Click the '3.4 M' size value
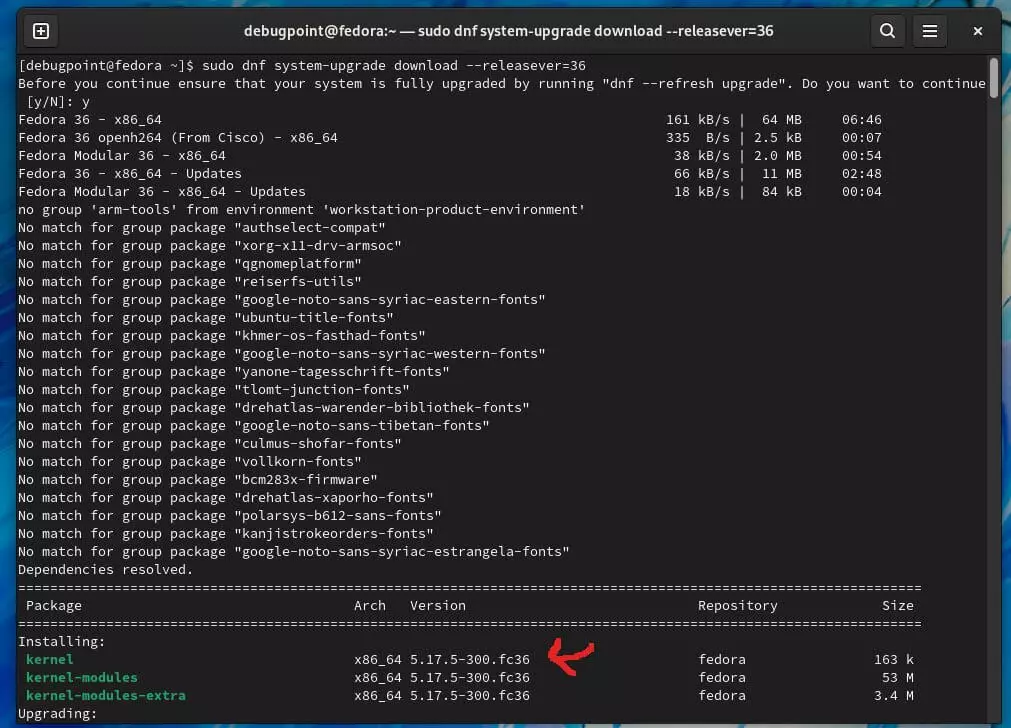 point(894,696)
